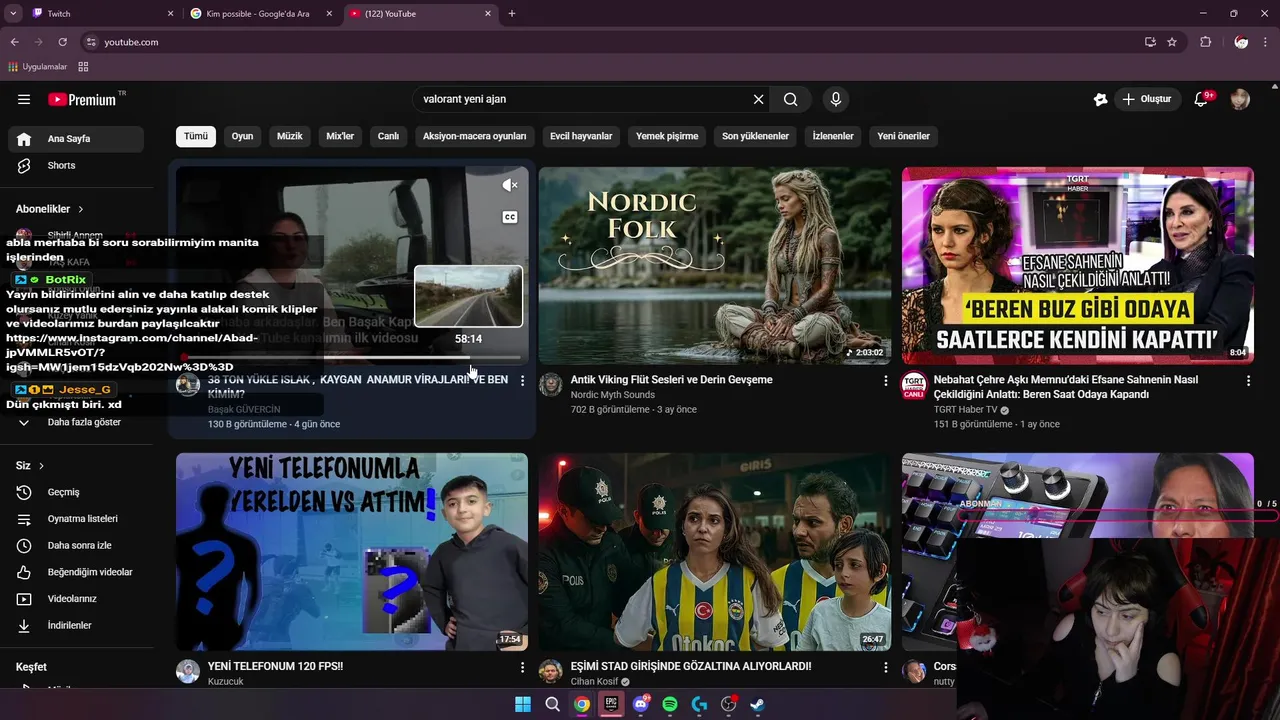The width and height of the screenshot is (1280, 720).
Task: Select the İzlenenler chip
Action: tap(833, 136)
